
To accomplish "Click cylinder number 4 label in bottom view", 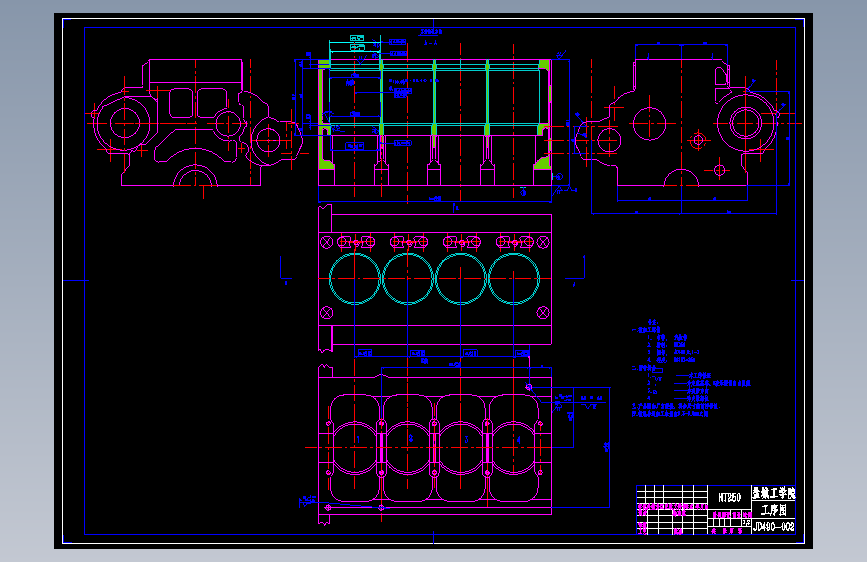I will tap(518, 440).
